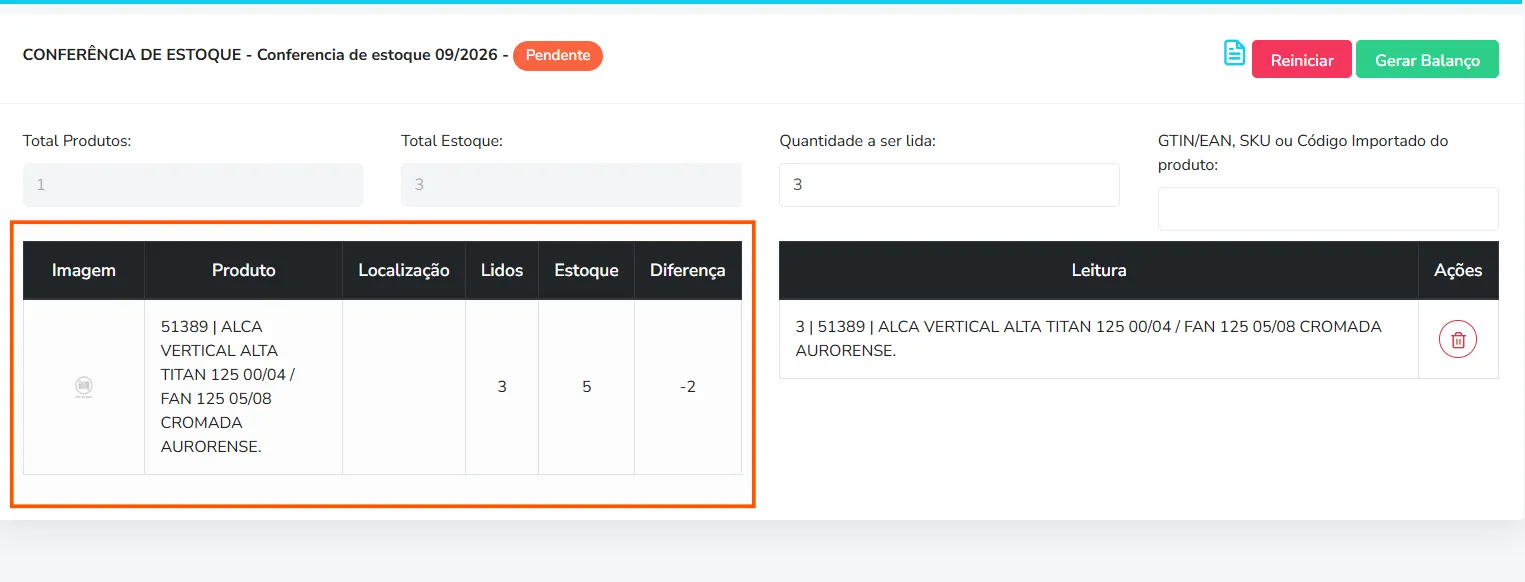Delete the 51389 reading entry
The width and height of the screenshot is (1525, 582).
(x=1458, y=339)
